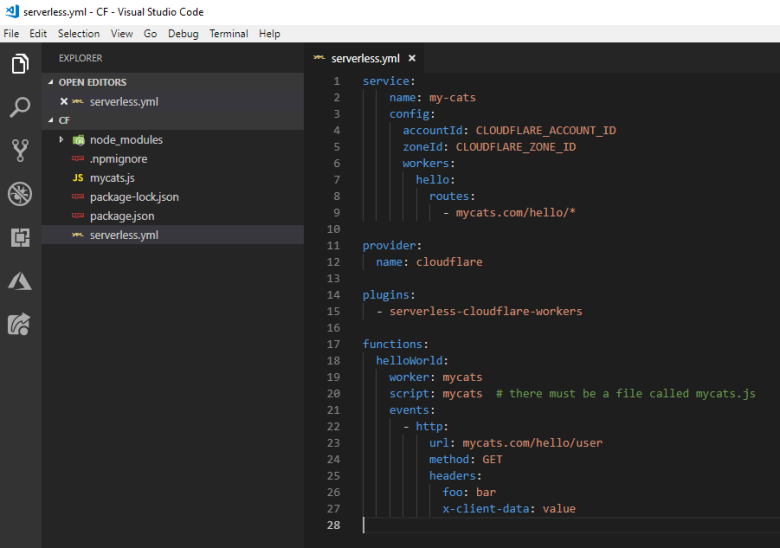Click the npm icon beside package-lock.json
780x548 pixels.
pos(78,196)
